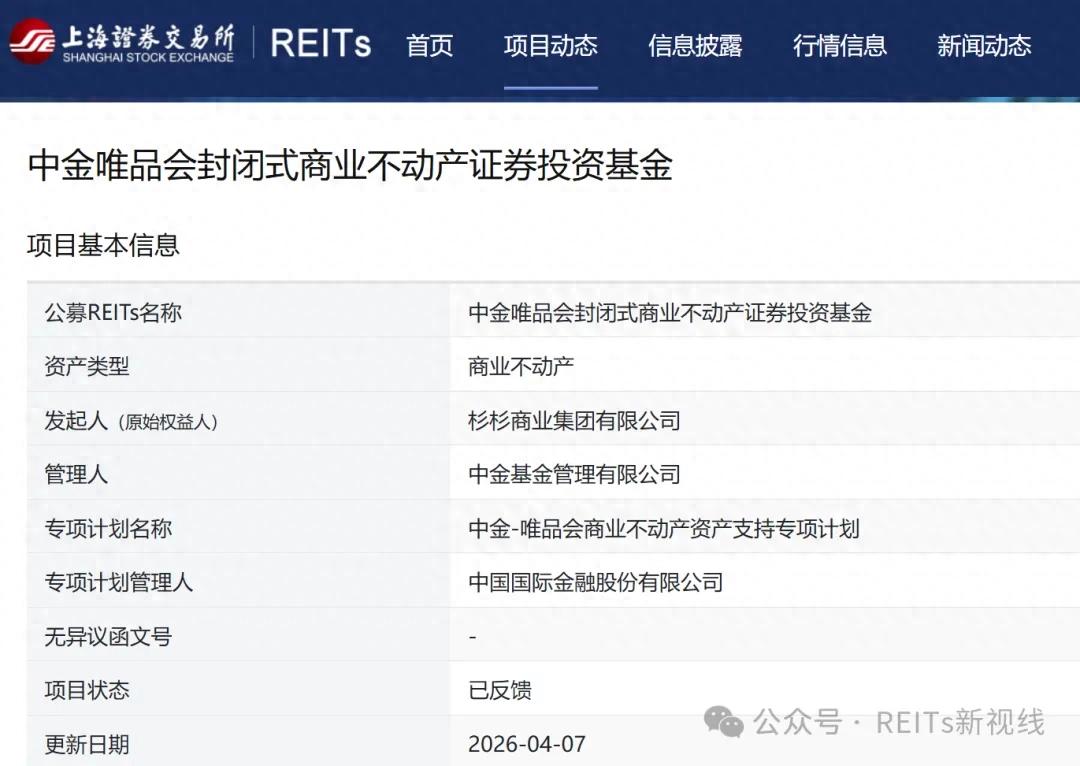Open the 信息披露 menu
The height and width of the screenshot is (766, 1080).
coord(695,45)
